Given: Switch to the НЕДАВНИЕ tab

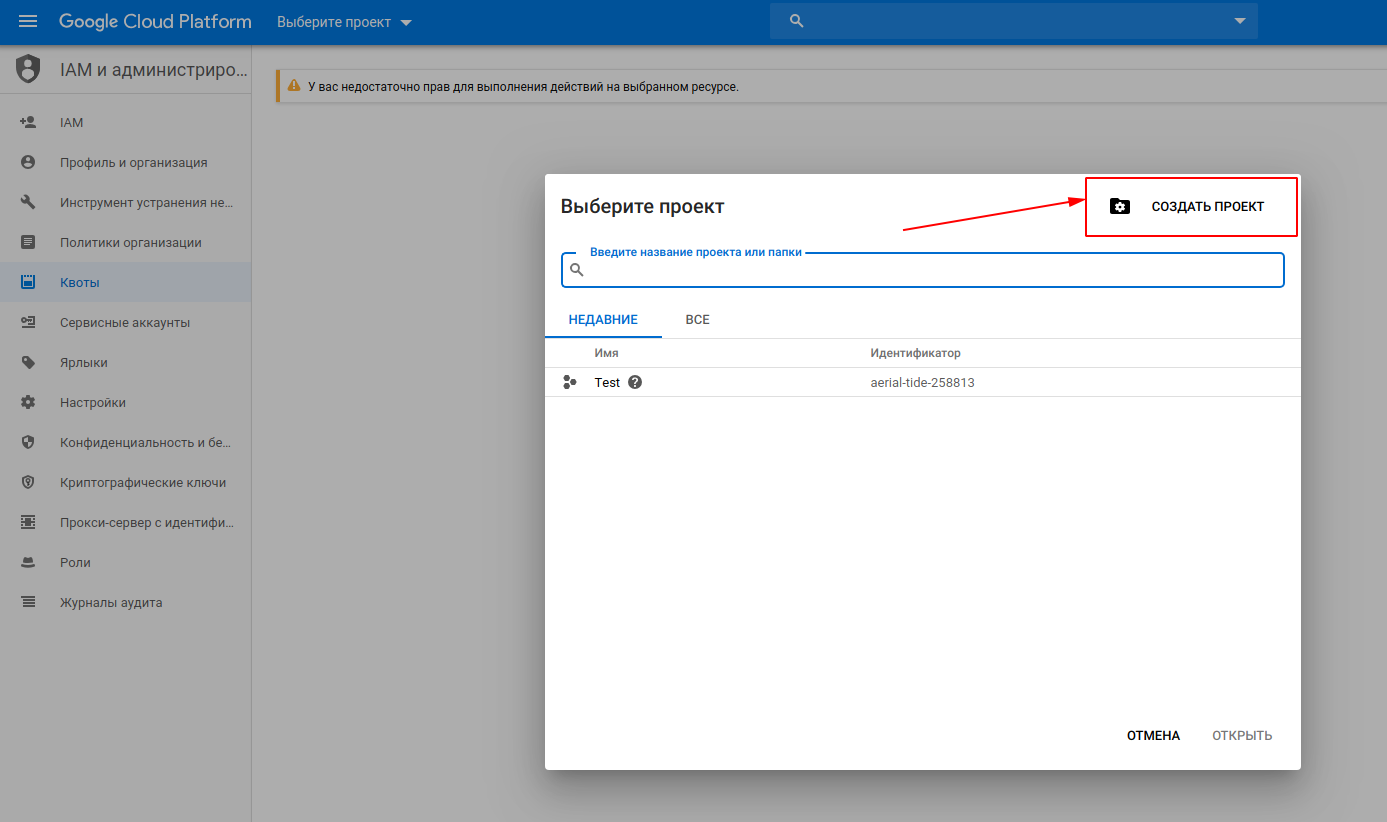Looking at the screenshot, I should pos(603,319).
